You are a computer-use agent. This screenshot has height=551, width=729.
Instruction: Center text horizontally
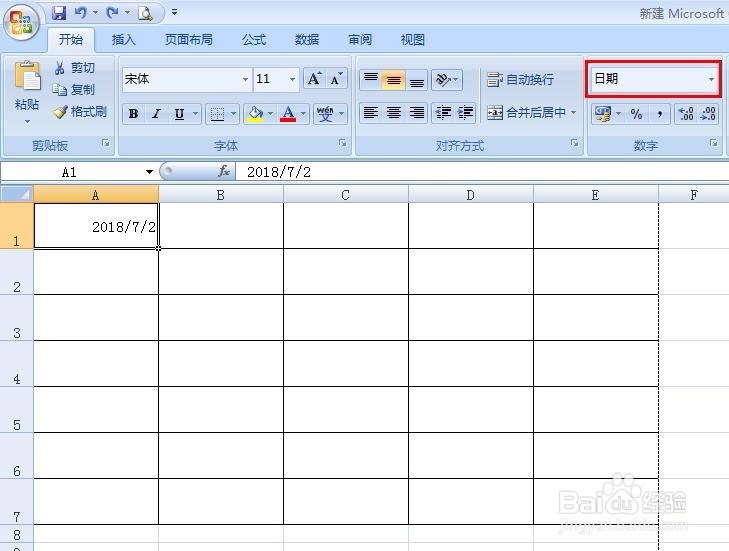click(x=394, y=113)
